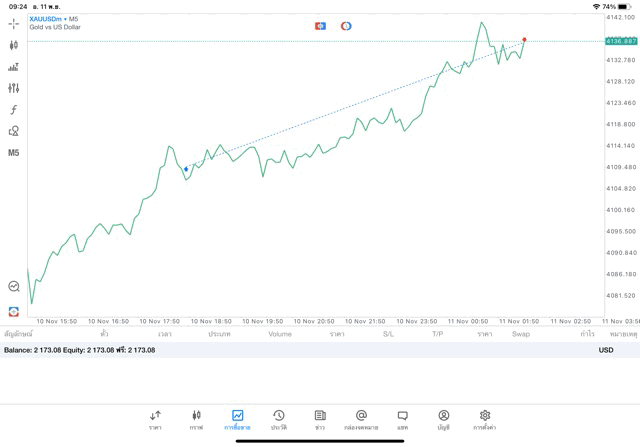Open the indicators 'f' icon
Viewport: 640px width, 447px height.
13,110
